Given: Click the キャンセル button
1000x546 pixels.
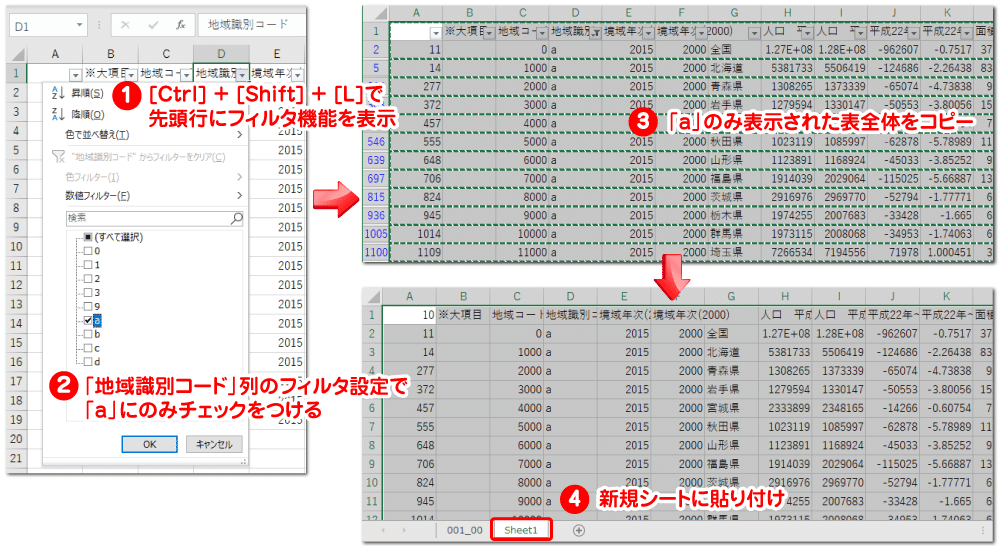Looking at the screenshot, I should (x=214, y=444).
